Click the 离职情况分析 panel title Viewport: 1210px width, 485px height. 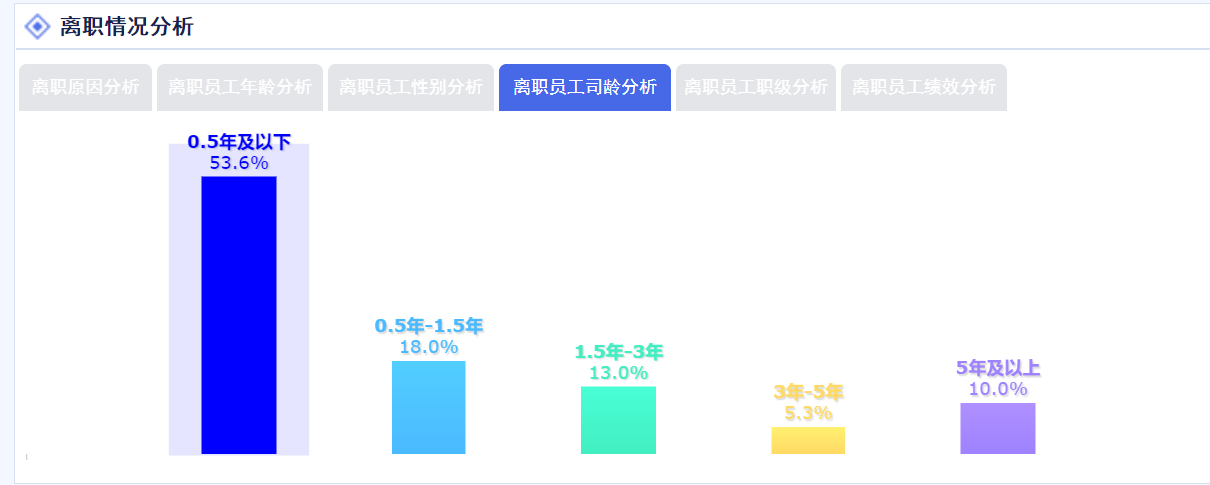[126, 27]
